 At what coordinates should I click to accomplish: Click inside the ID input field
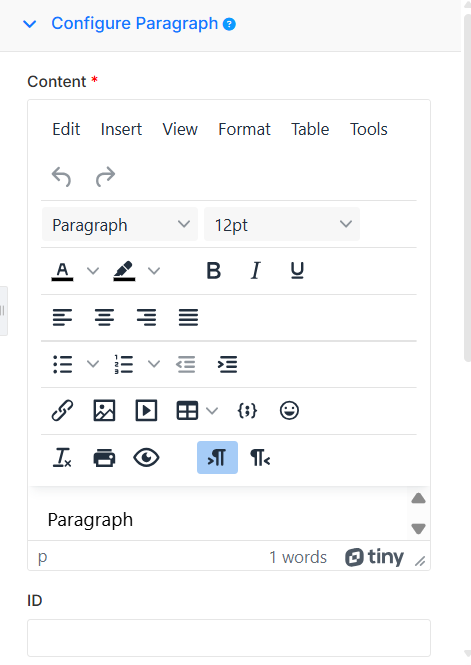point(229,638)
